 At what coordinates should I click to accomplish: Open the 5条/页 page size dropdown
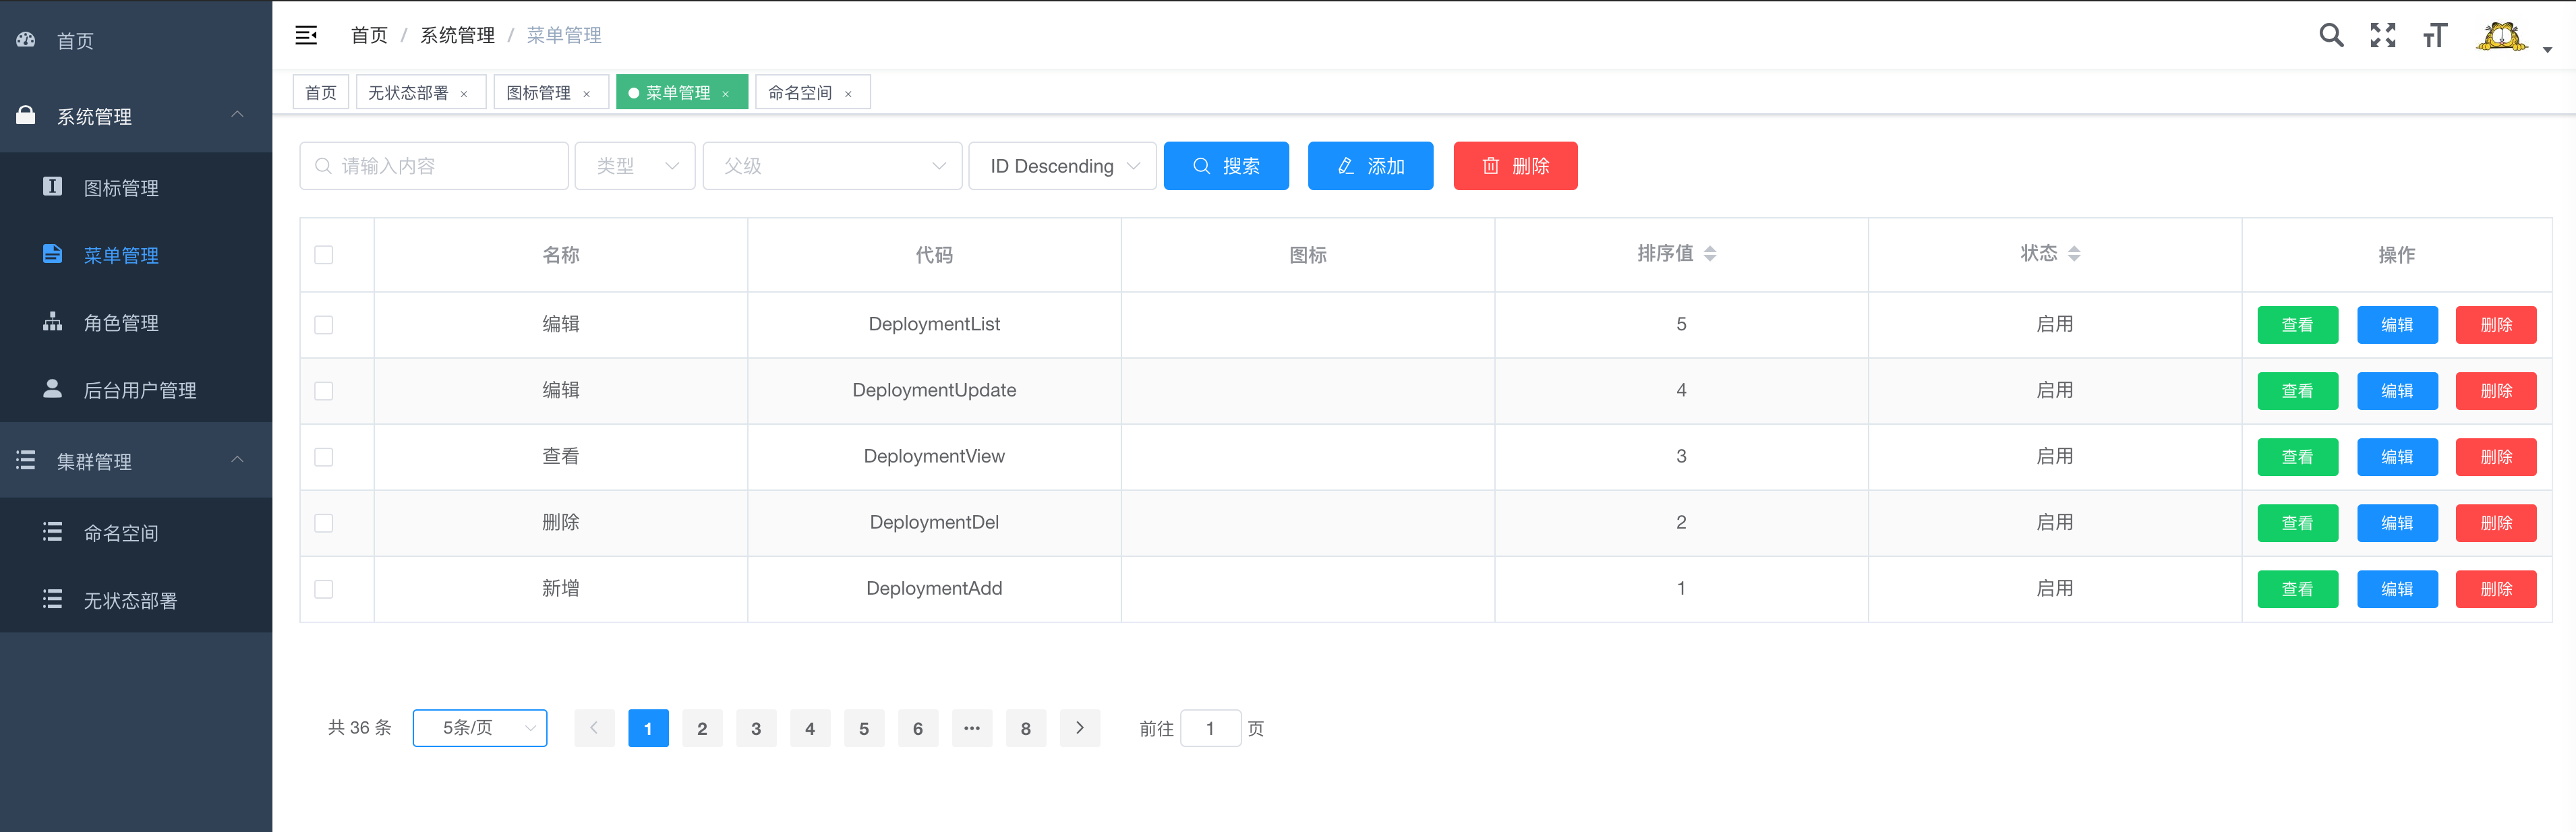coord(480,728)
